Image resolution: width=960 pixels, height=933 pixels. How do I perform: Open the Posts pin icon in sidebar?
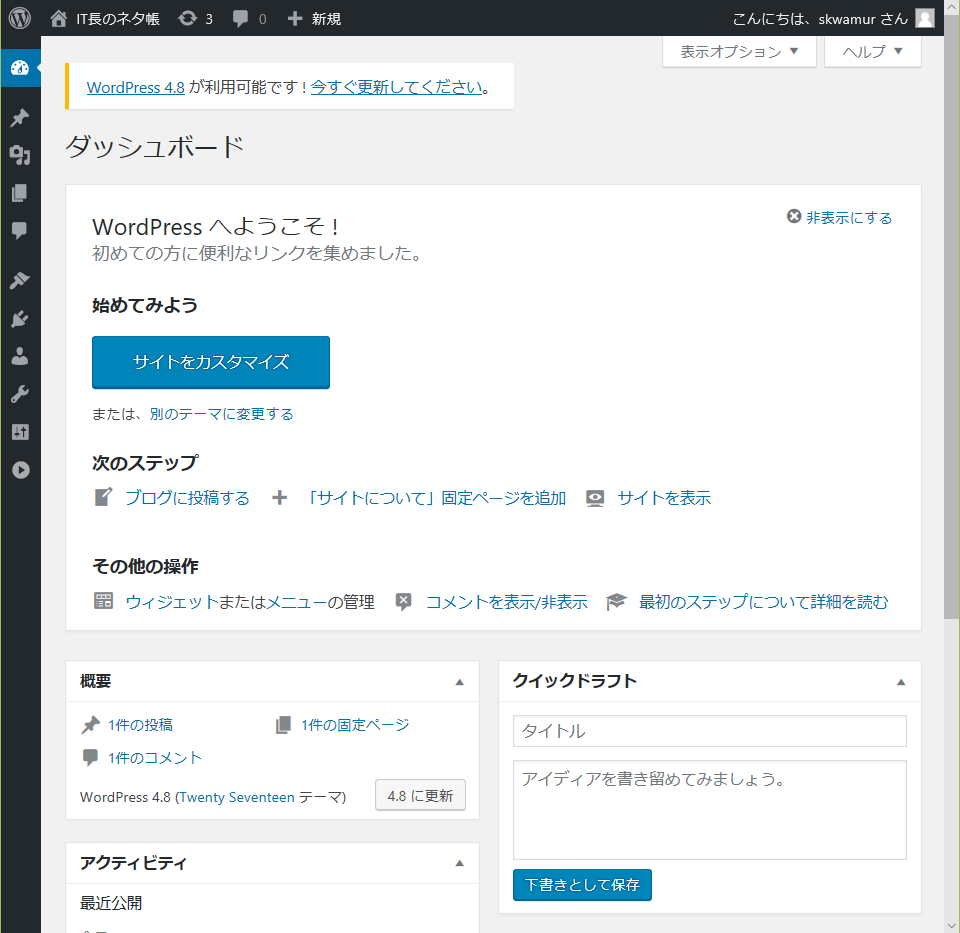pos(20,118)
